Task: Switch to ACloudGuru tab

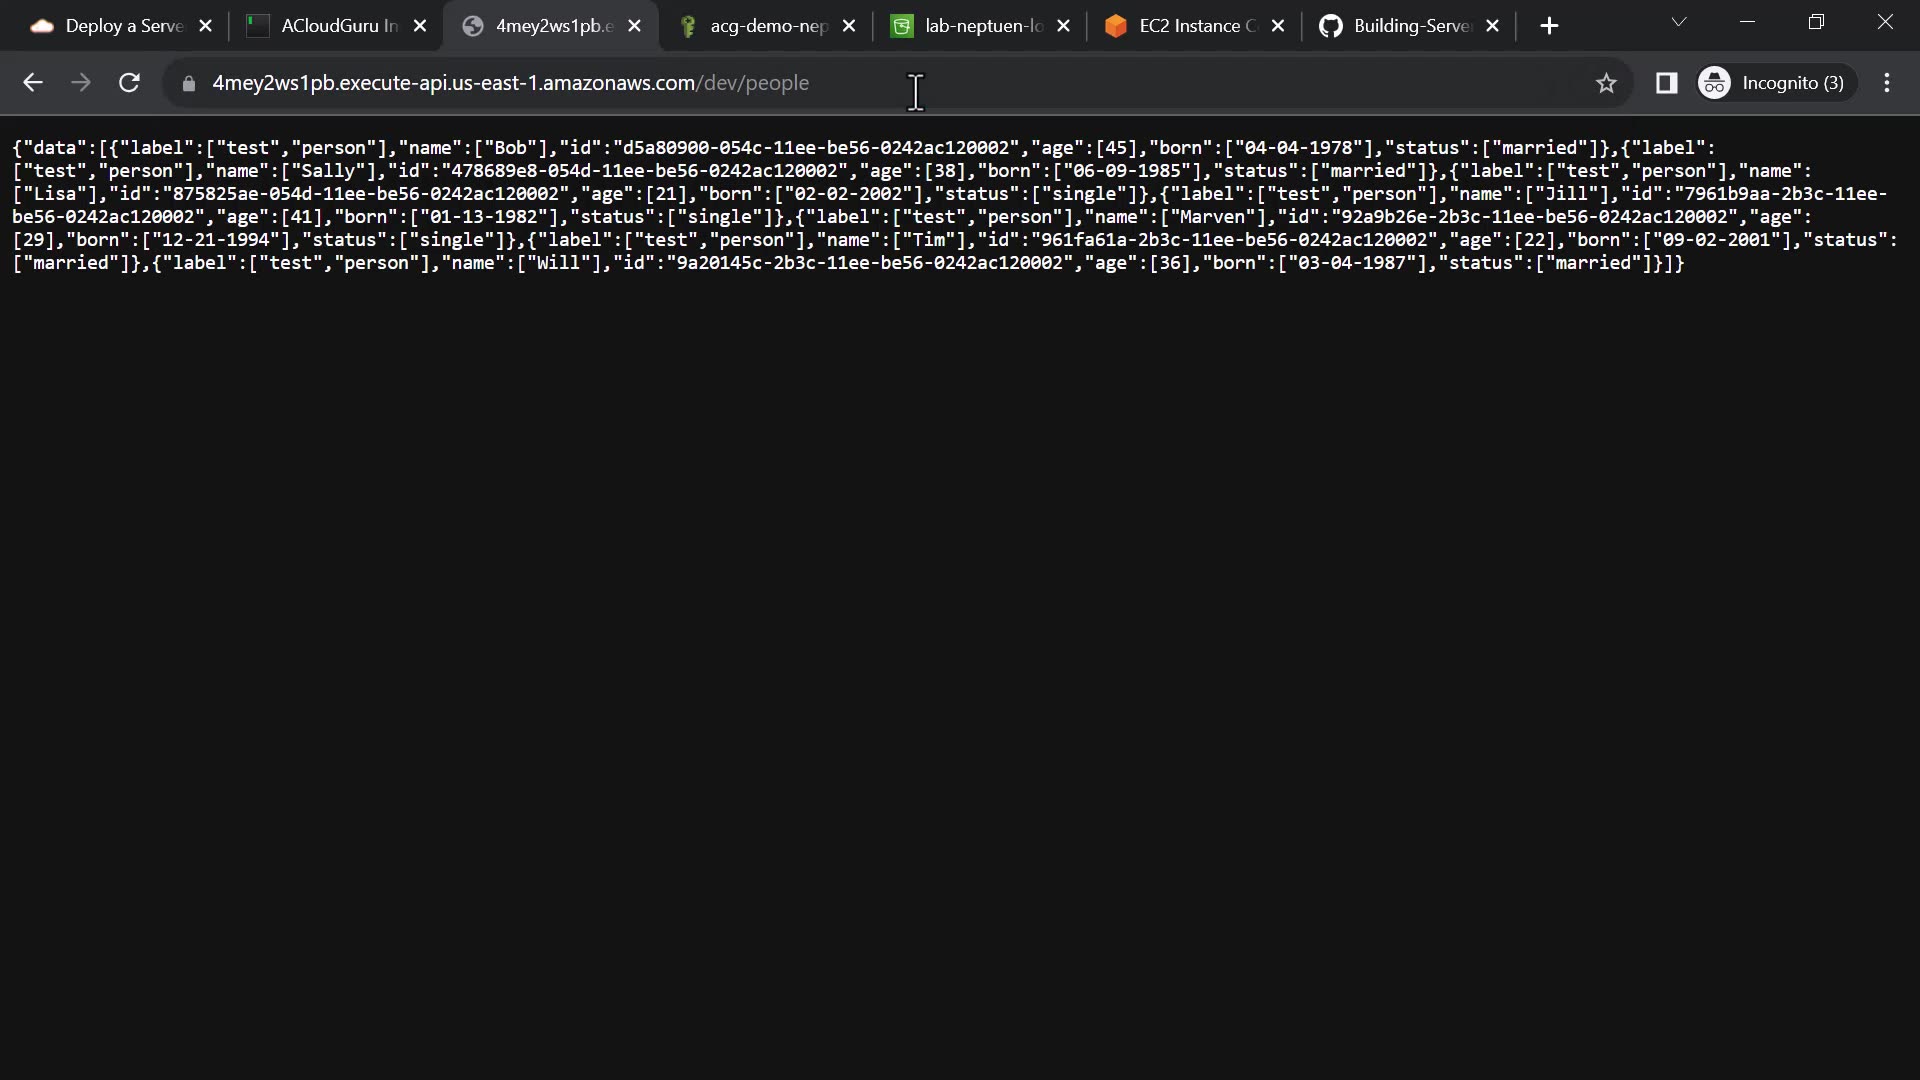Action: click(x=325, y=26)
